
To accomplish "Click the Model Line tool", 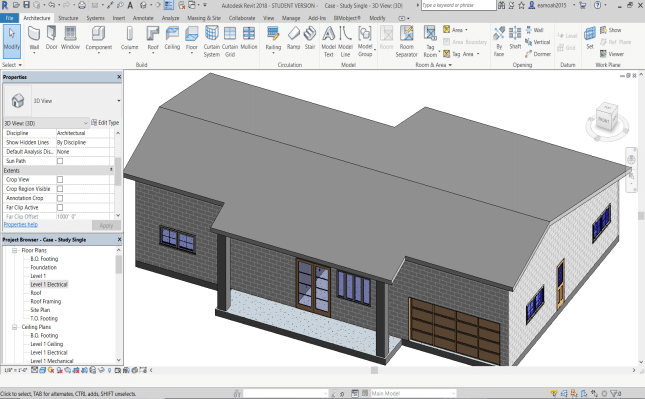I will 346,41.
